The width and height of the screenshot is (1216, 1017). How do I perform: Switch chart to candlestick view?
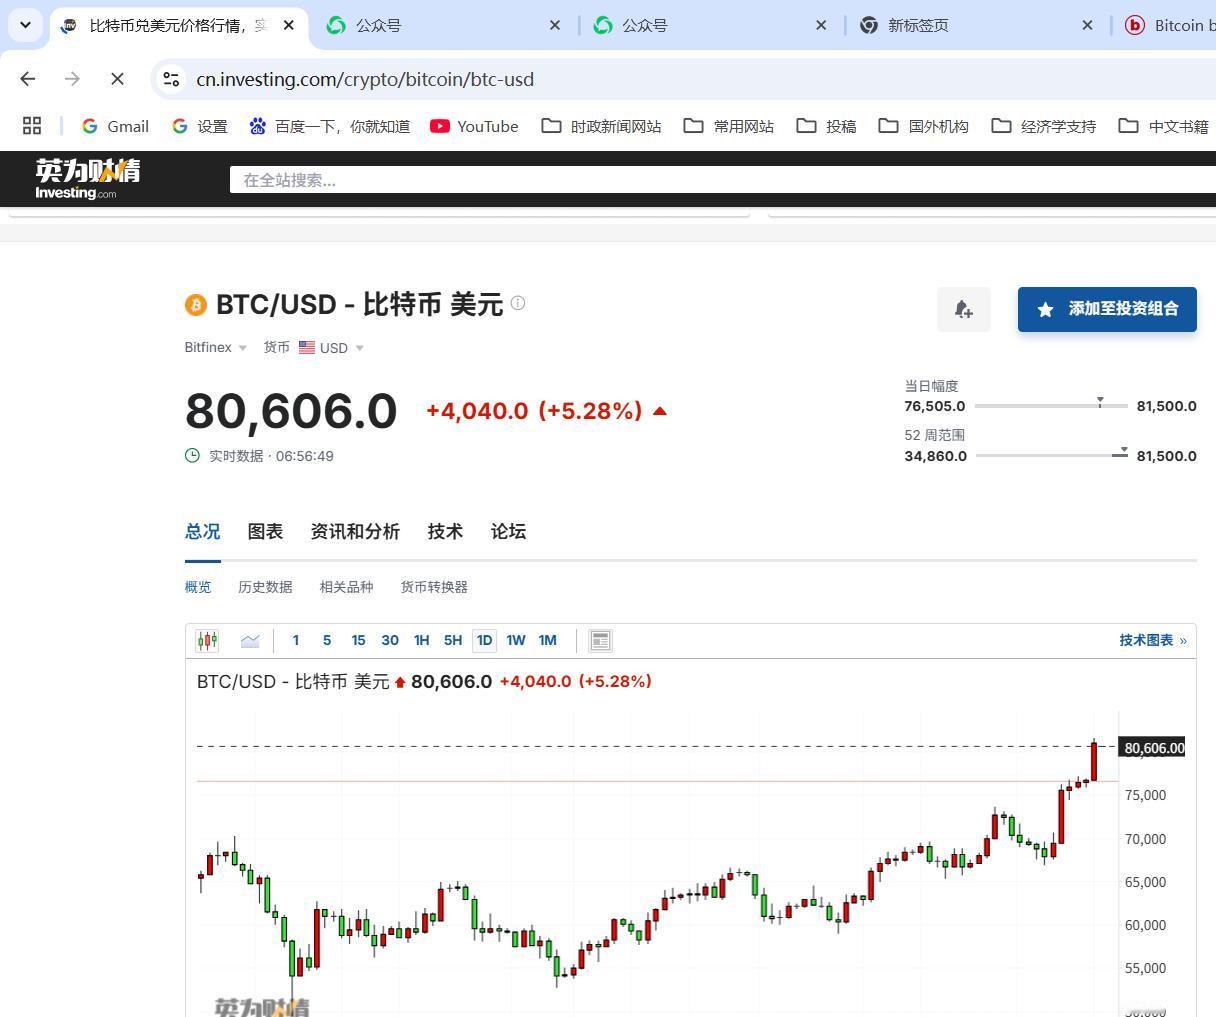pos(207,641)
